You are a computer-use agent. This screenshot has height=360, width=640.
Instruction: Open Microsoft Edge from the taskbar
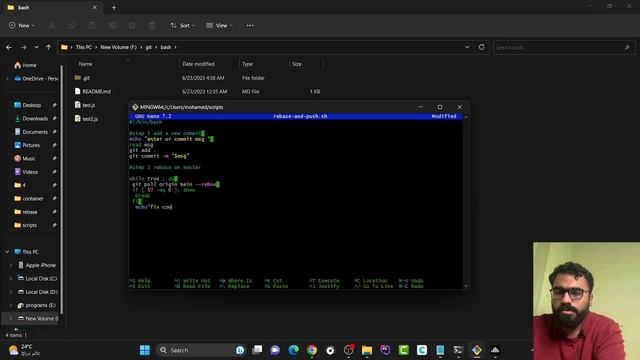(x=293, y=350)
